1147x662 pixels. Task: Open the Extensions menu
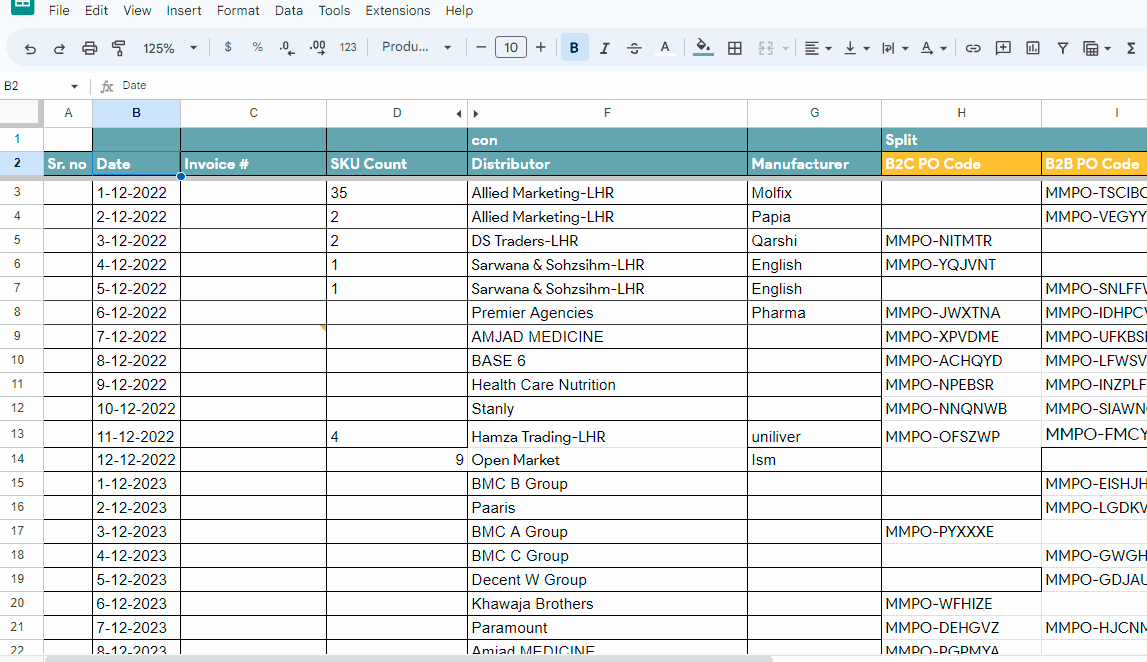[398, 10]
